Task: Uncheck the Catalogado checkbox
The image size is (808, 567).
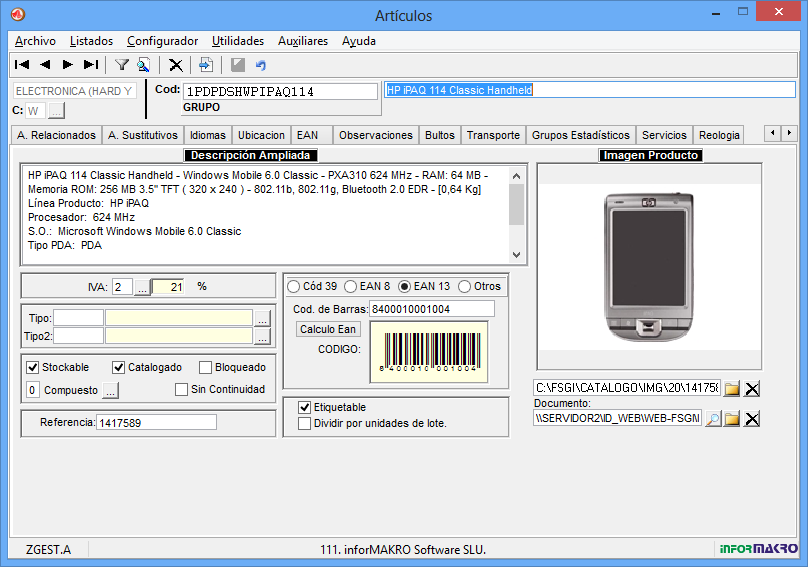Action: click(x=119, y=367)
